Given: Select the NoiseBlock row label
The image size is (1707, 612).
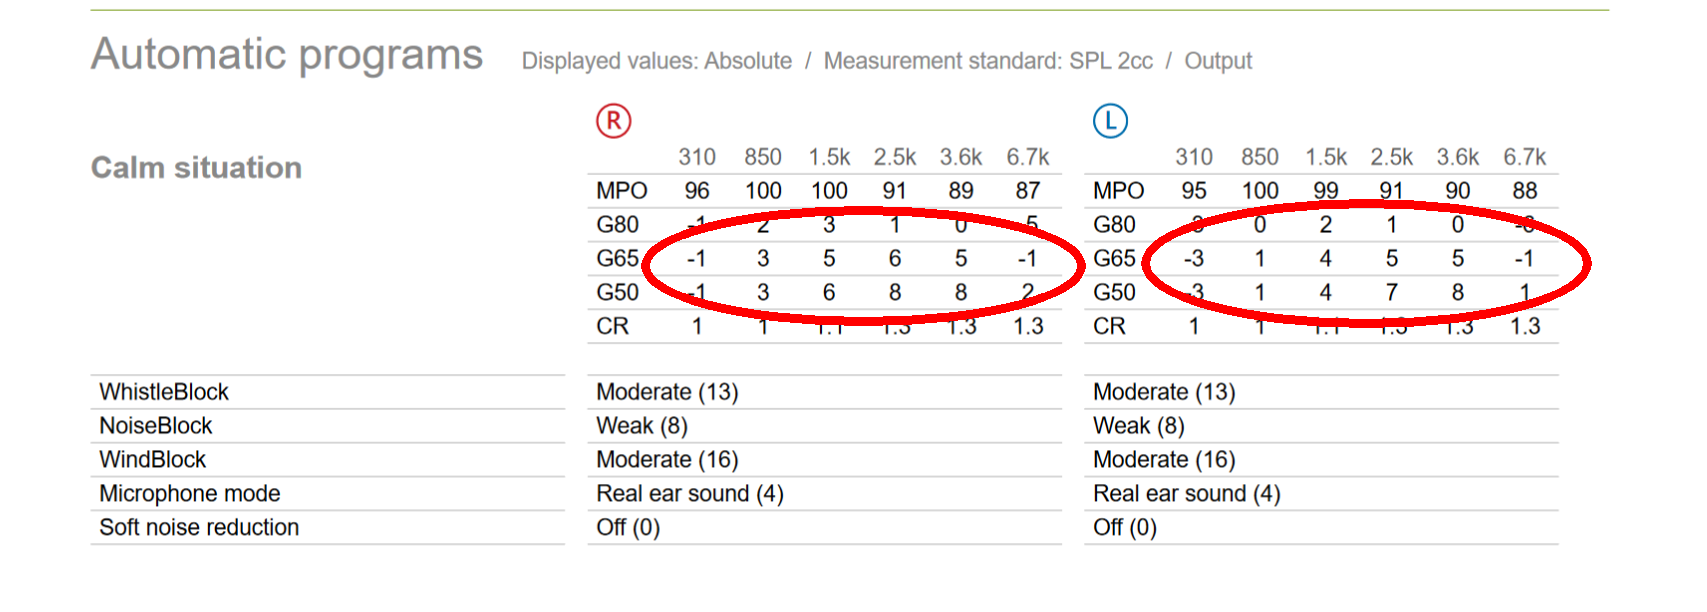Looking at the screenshot, I should pos(156,426).
